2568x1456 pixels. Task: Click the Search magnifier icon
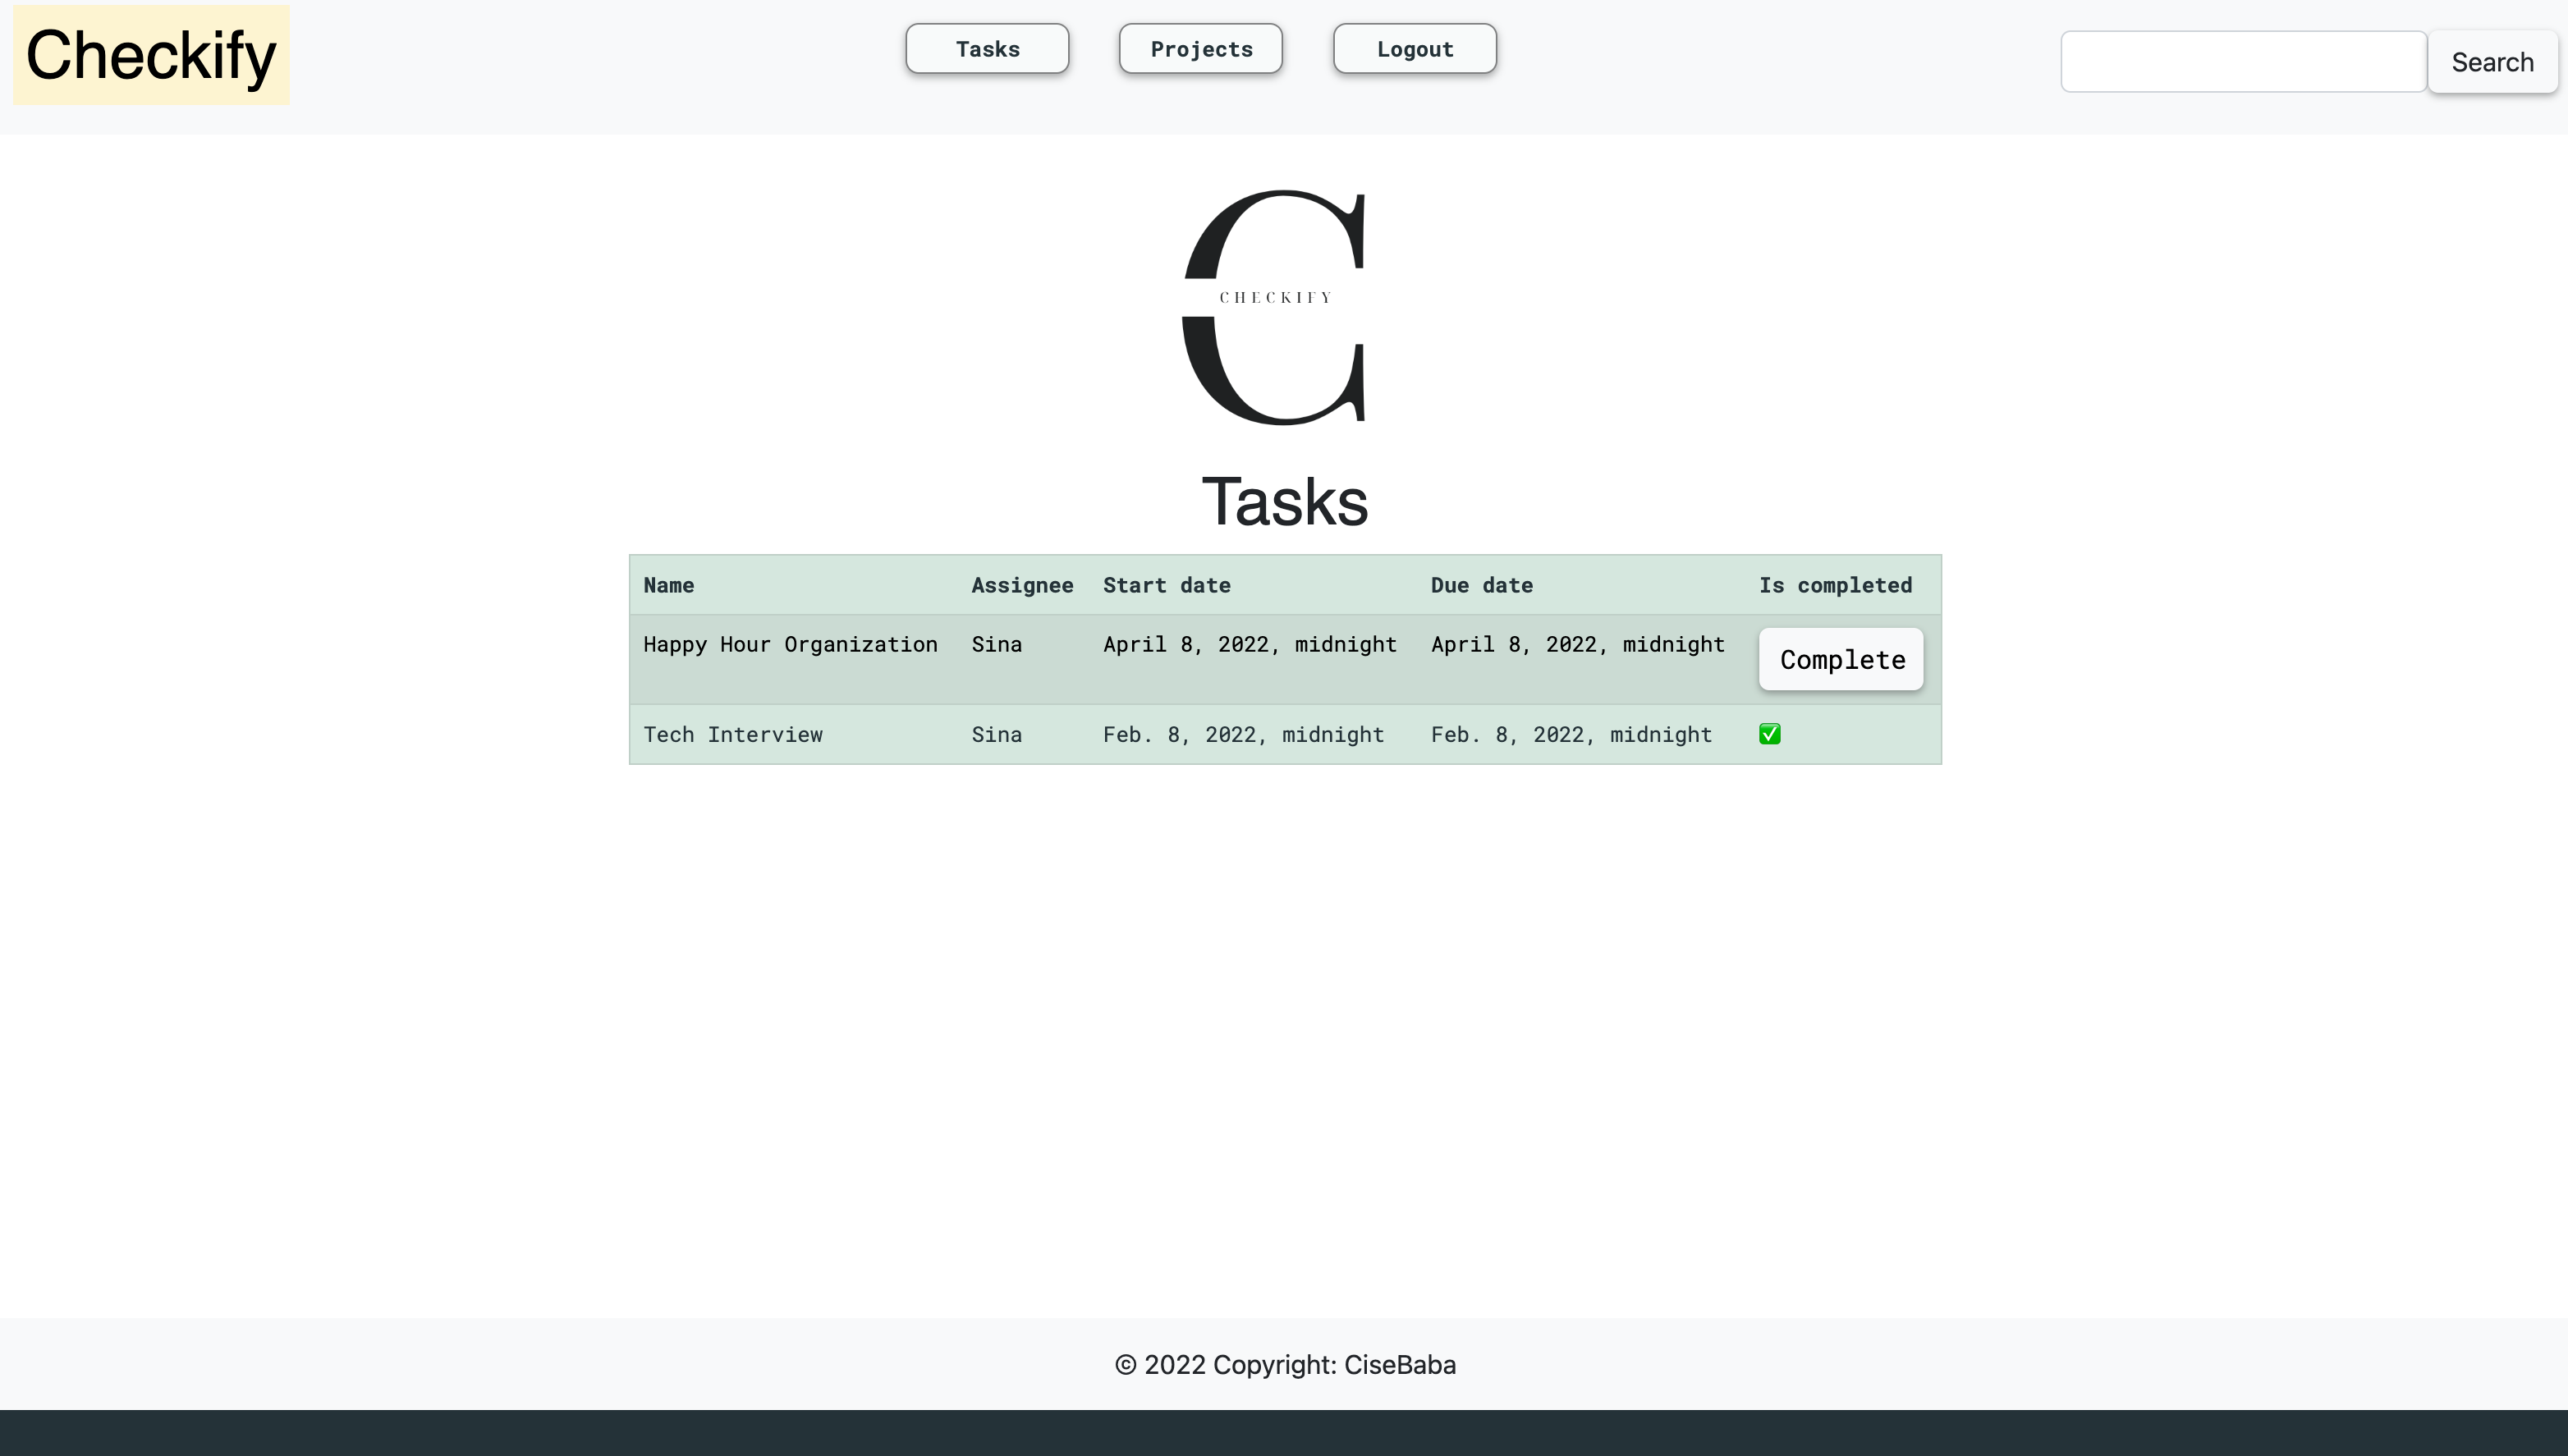point(2494,60)
